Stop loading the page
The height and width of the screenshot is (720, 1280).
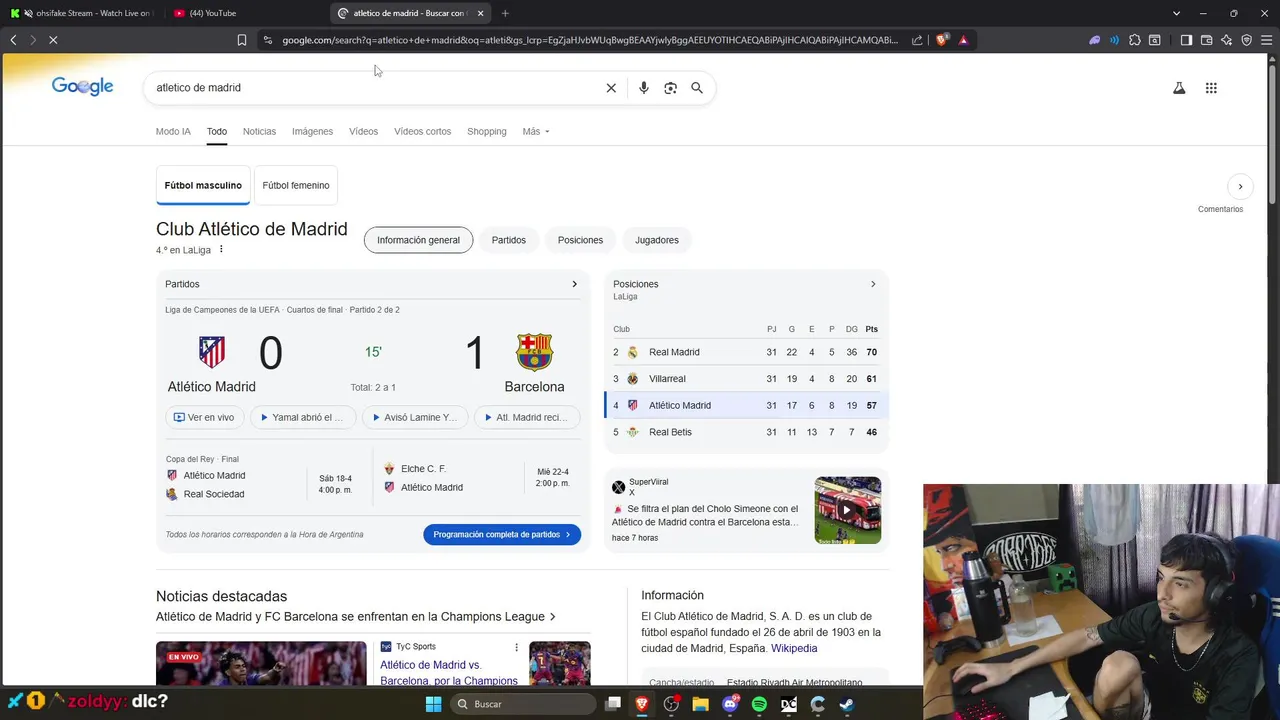coord(53,40)
